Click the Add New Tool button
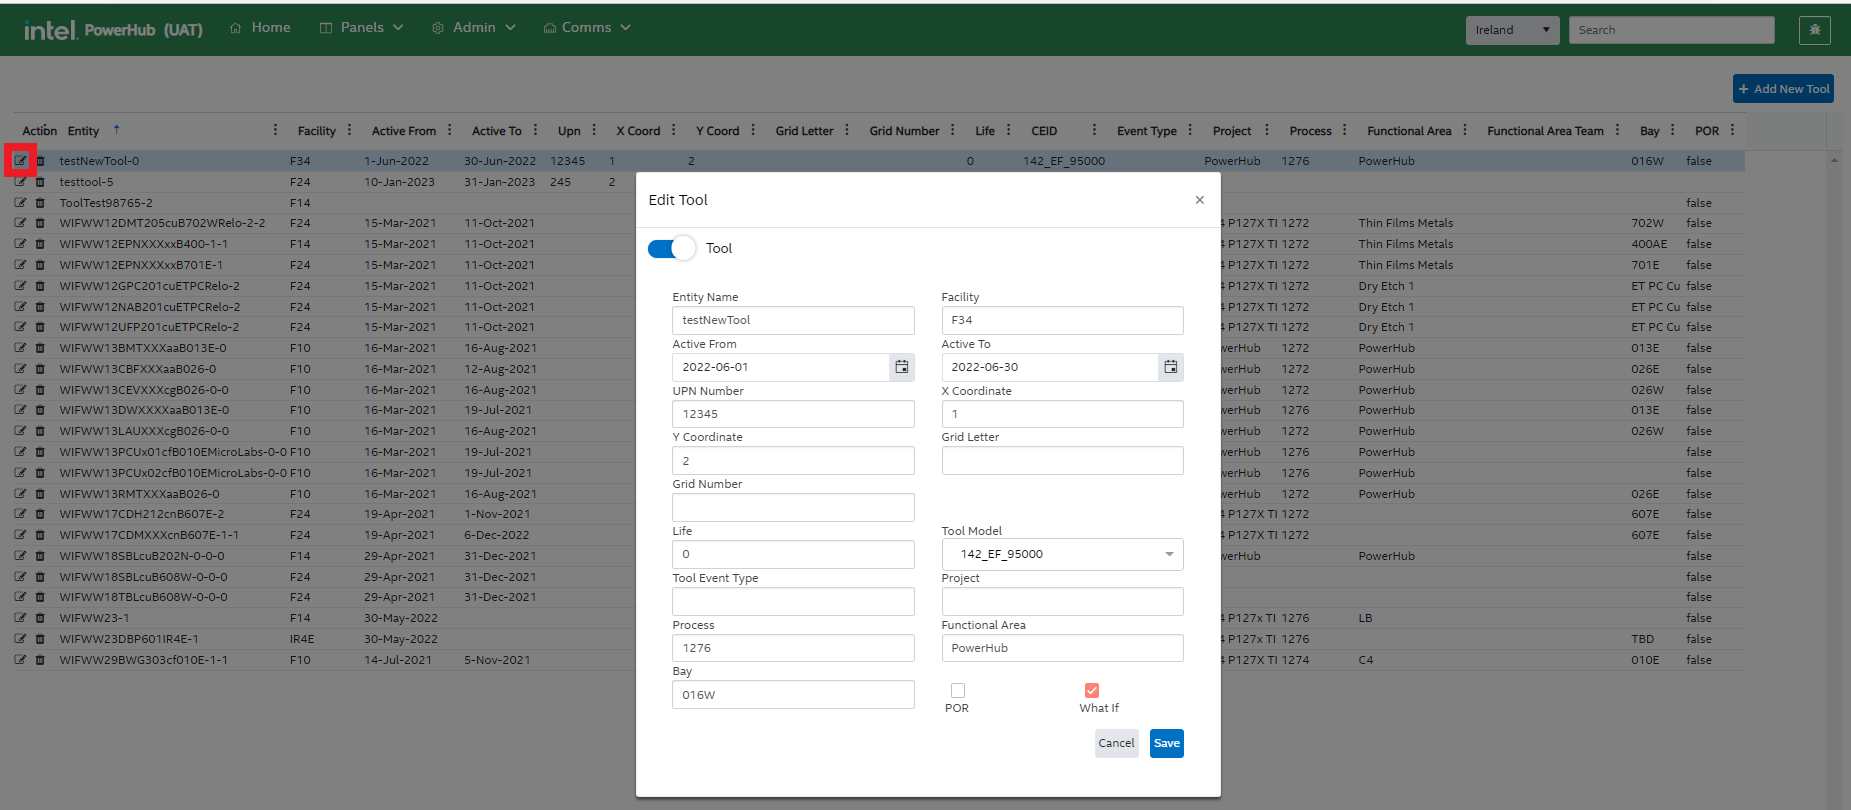The width and height of the screenshot is (1851, 810). pyautogui.click(x=1783, y=89)
